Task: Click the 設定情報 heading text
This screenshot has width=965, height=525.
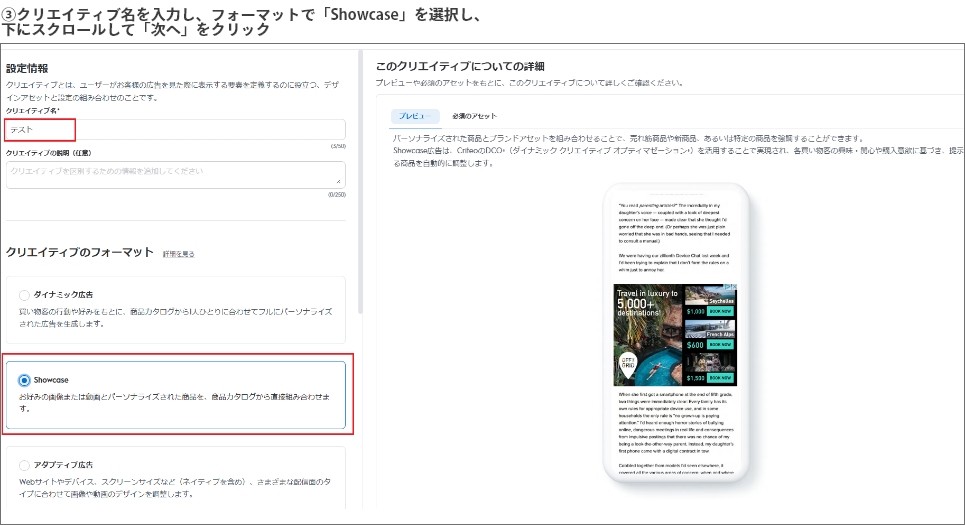Action: click(x=27, y=68)
